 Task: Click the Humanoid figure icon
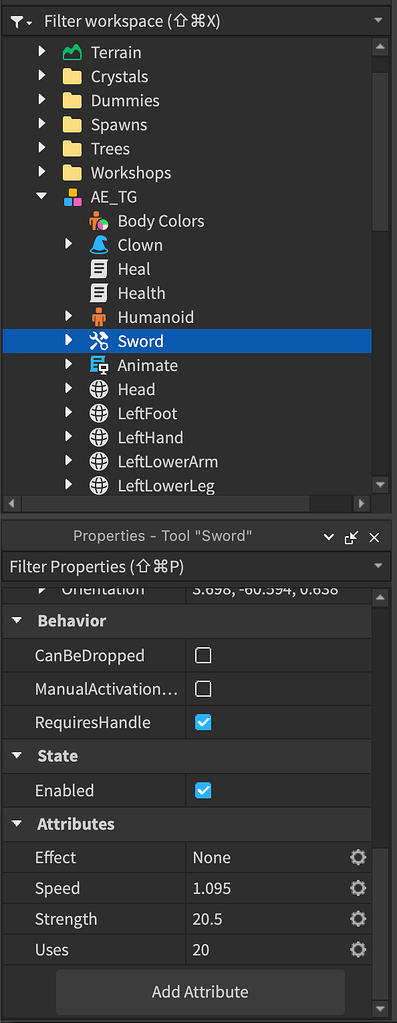tap(98, 318)
